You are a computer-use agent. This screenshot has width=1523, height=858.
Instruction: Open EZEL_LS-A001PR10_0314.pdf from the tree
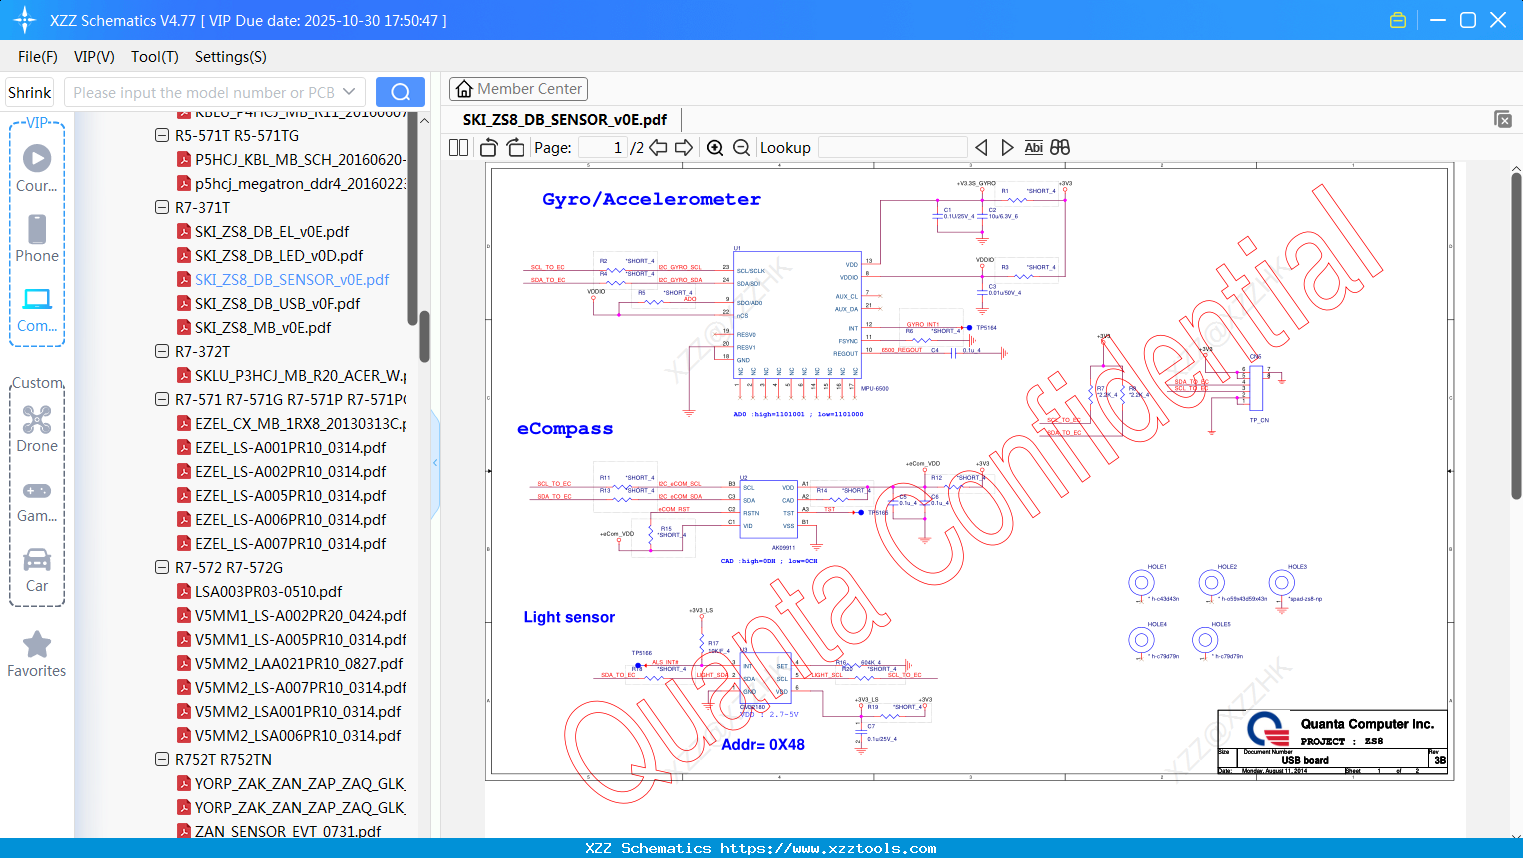coord(291,448)
